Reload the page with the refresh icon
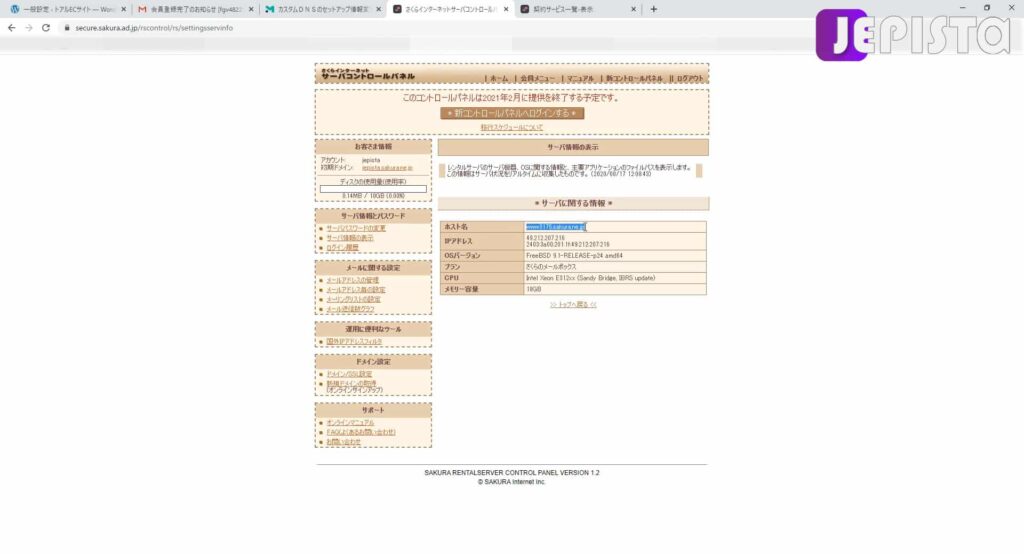1024x554 pixels. point(46,28)
